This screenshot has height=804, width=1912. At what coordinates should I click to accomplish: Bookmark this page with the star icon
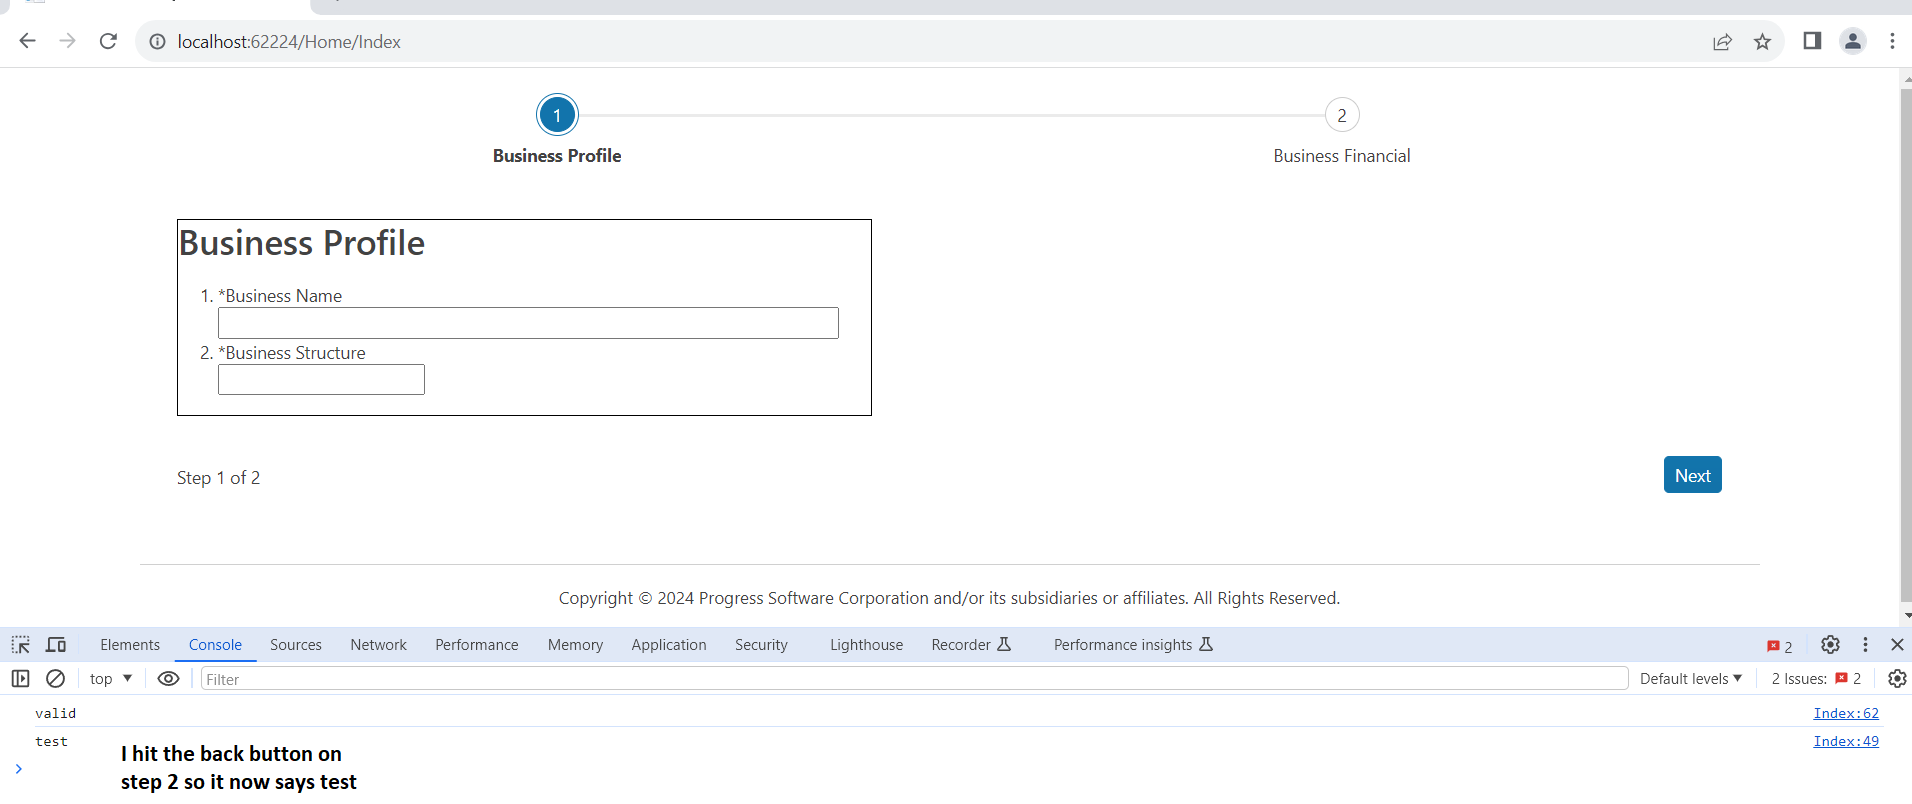1762,41
